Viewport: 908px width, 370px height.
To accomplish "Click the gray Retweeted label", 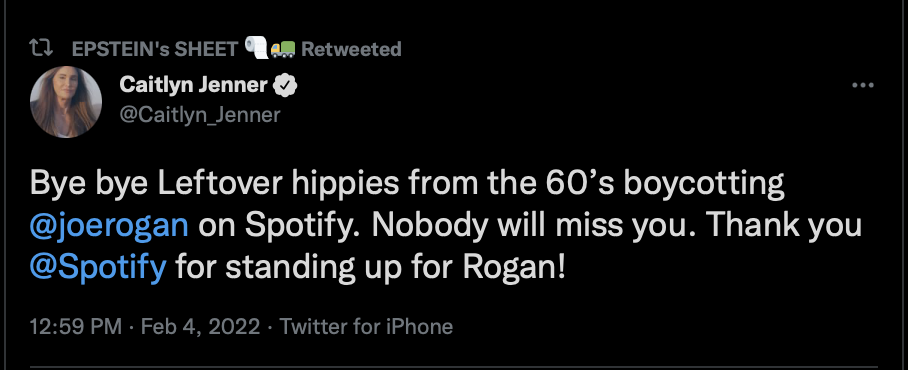I will tap(351, 49).
